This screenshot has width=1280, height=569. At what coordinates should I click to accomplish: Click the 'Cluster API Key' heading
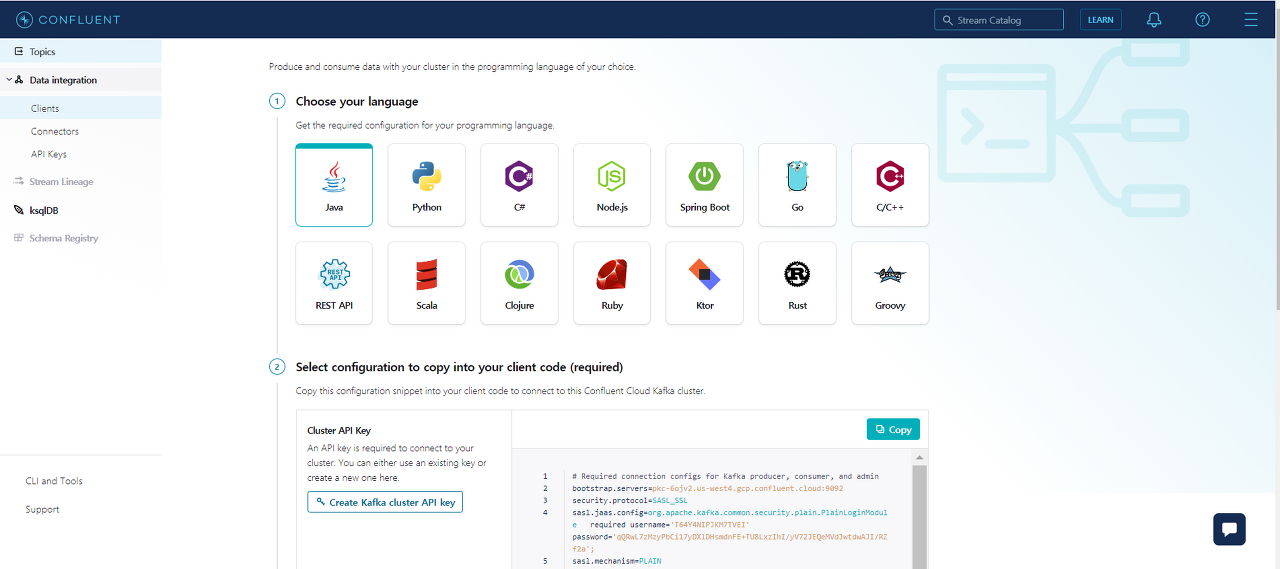click(x=339, y=431)
